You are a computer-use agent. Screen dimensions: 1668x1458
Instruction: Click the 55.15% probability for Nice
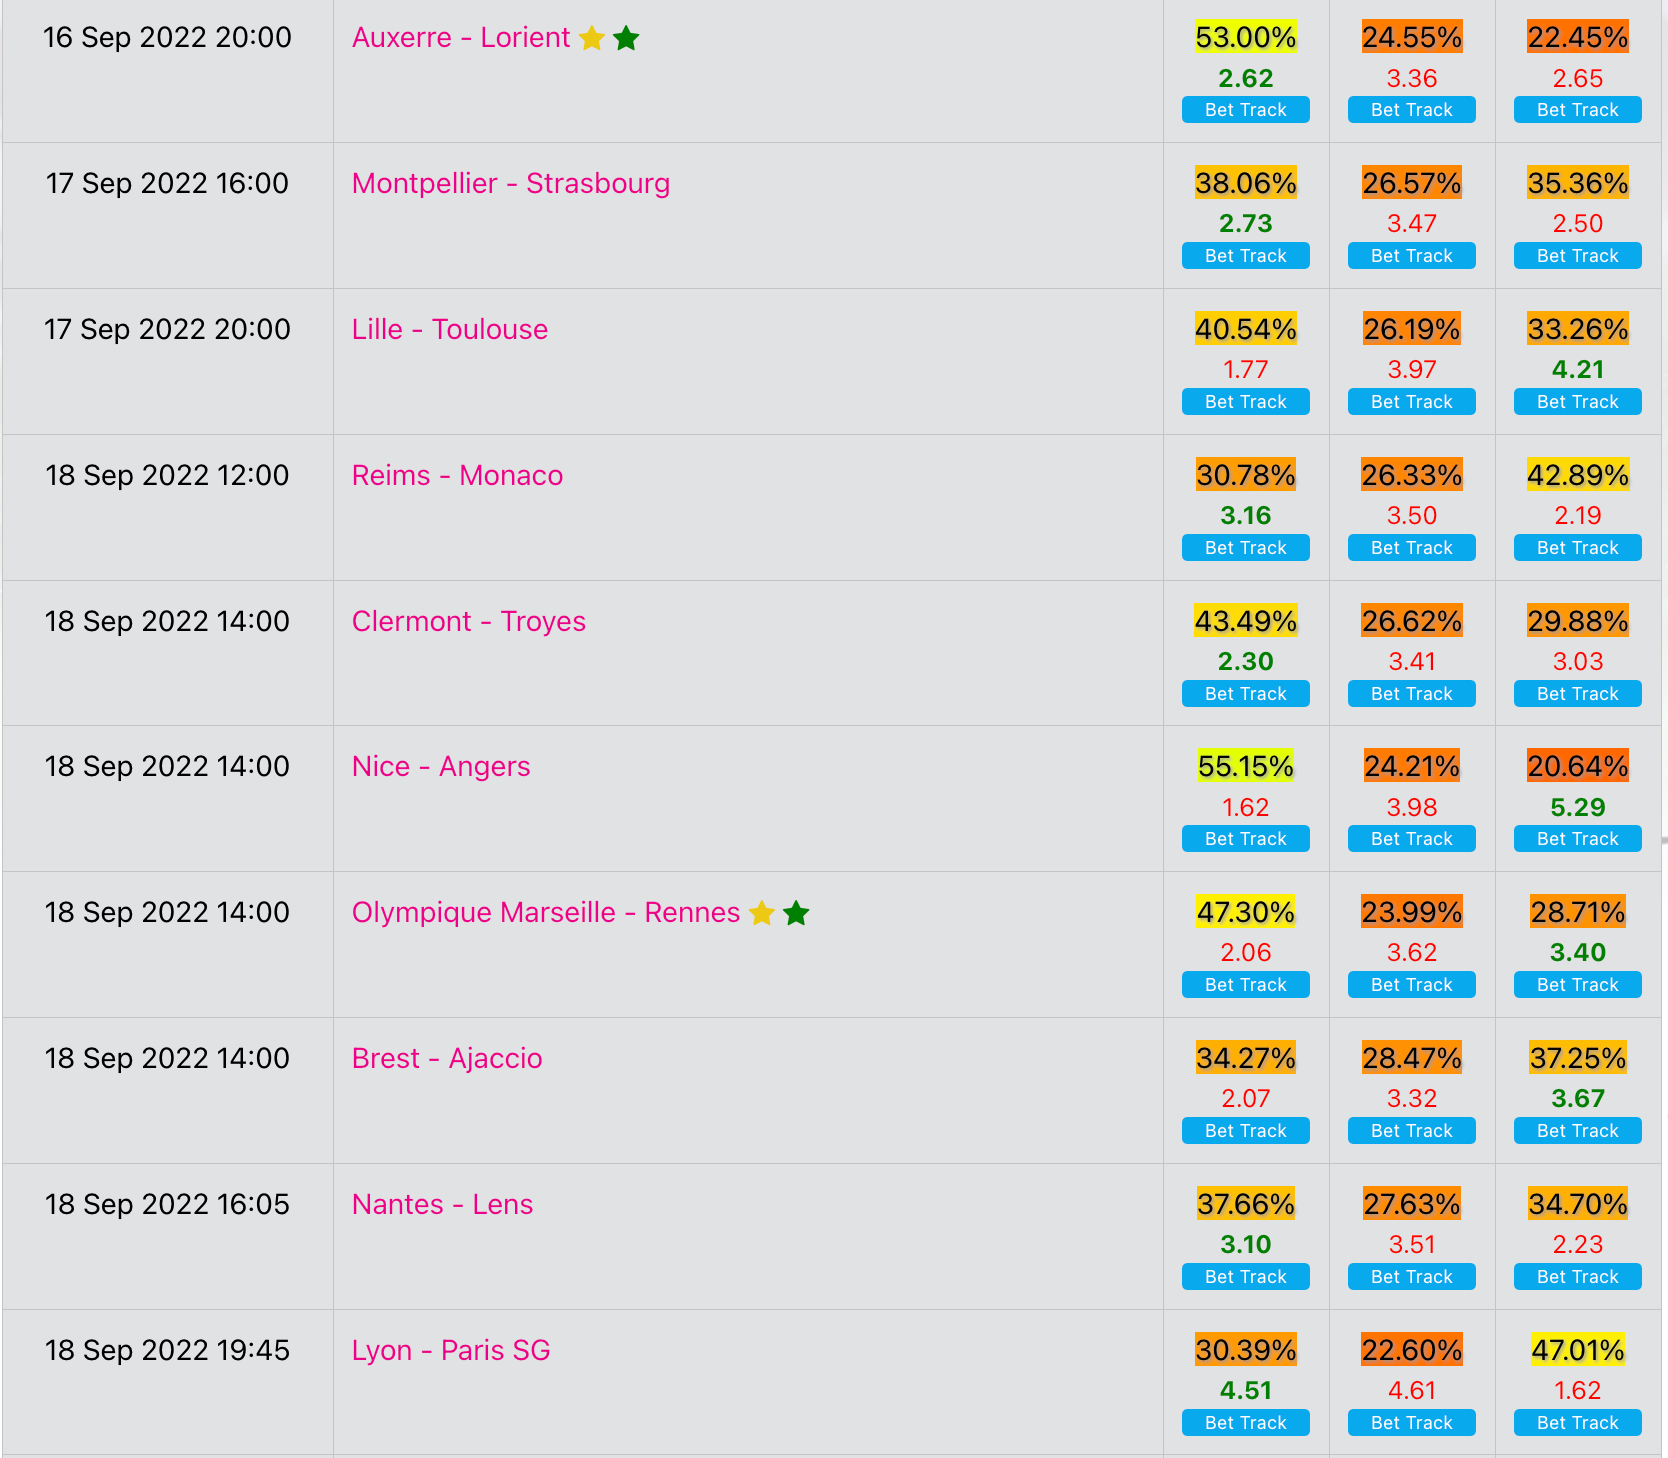tap(1246, 767)
